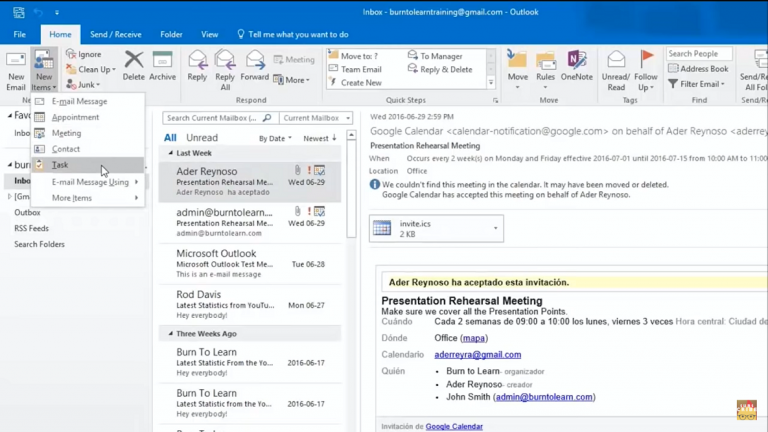Choose Task from New Items menu
The width and height of the screenshot is (768, 432).
click(88, 165)
